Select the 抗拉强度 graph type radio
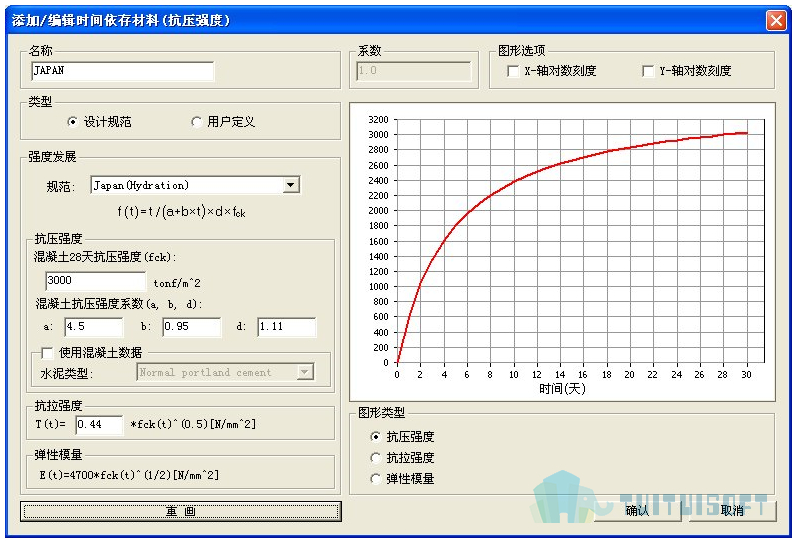The width and height of the screenshot is (793, 541). tap(376, 458)
